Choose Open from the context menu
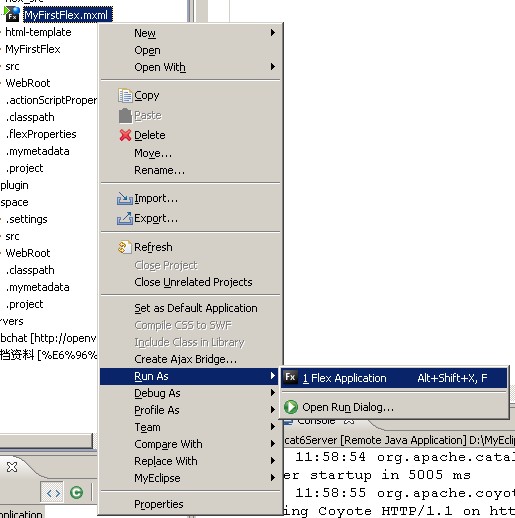515x518 pixels. [191, 50]
